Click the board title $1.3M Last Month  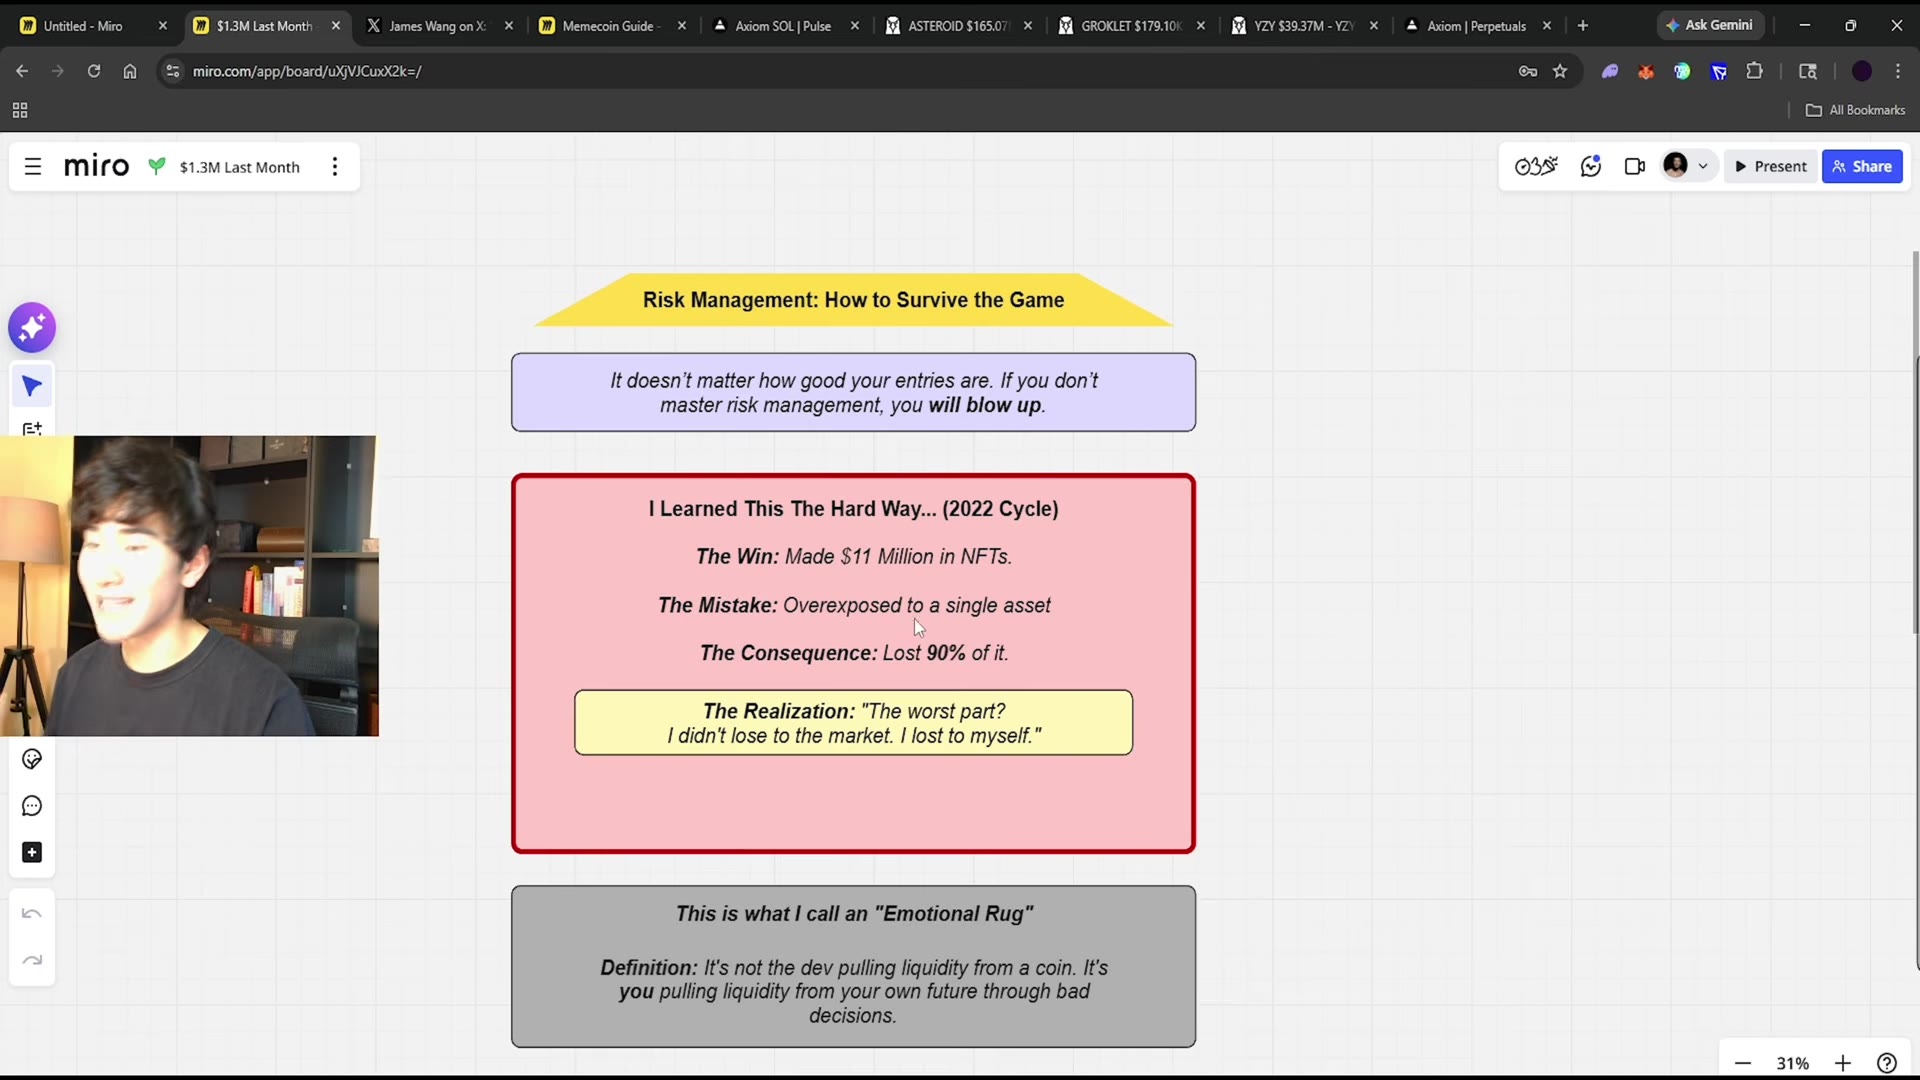coord(240,167)
